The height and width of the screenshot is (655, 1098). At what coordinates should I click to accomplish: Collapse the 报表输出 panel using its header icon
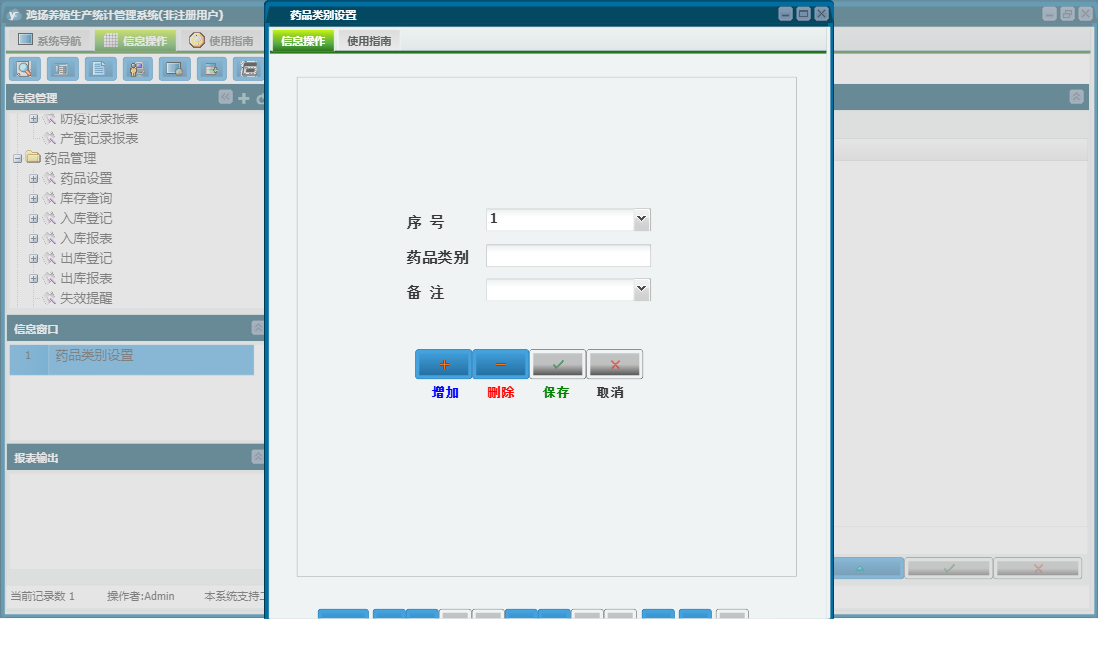coord(258,457)
